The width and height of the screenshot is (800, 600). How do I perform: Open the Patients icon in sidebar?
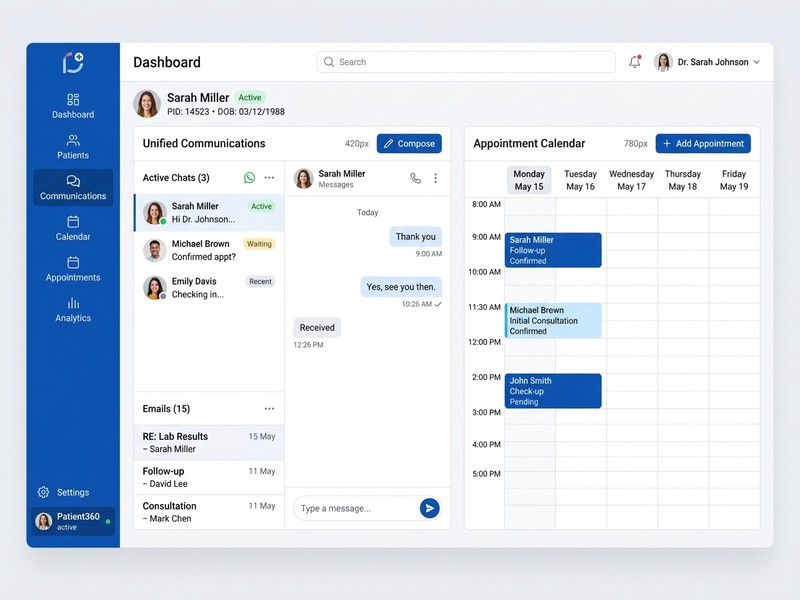73,141
